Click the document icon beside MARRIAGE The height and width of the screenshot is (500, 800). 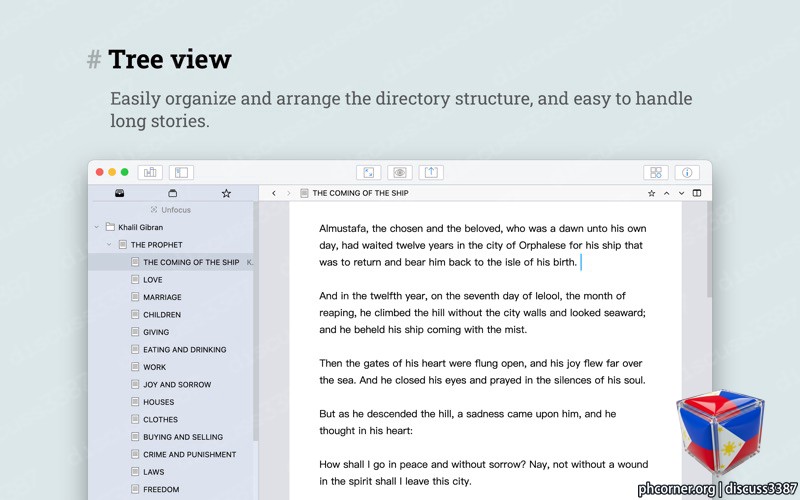coord(135,296)
